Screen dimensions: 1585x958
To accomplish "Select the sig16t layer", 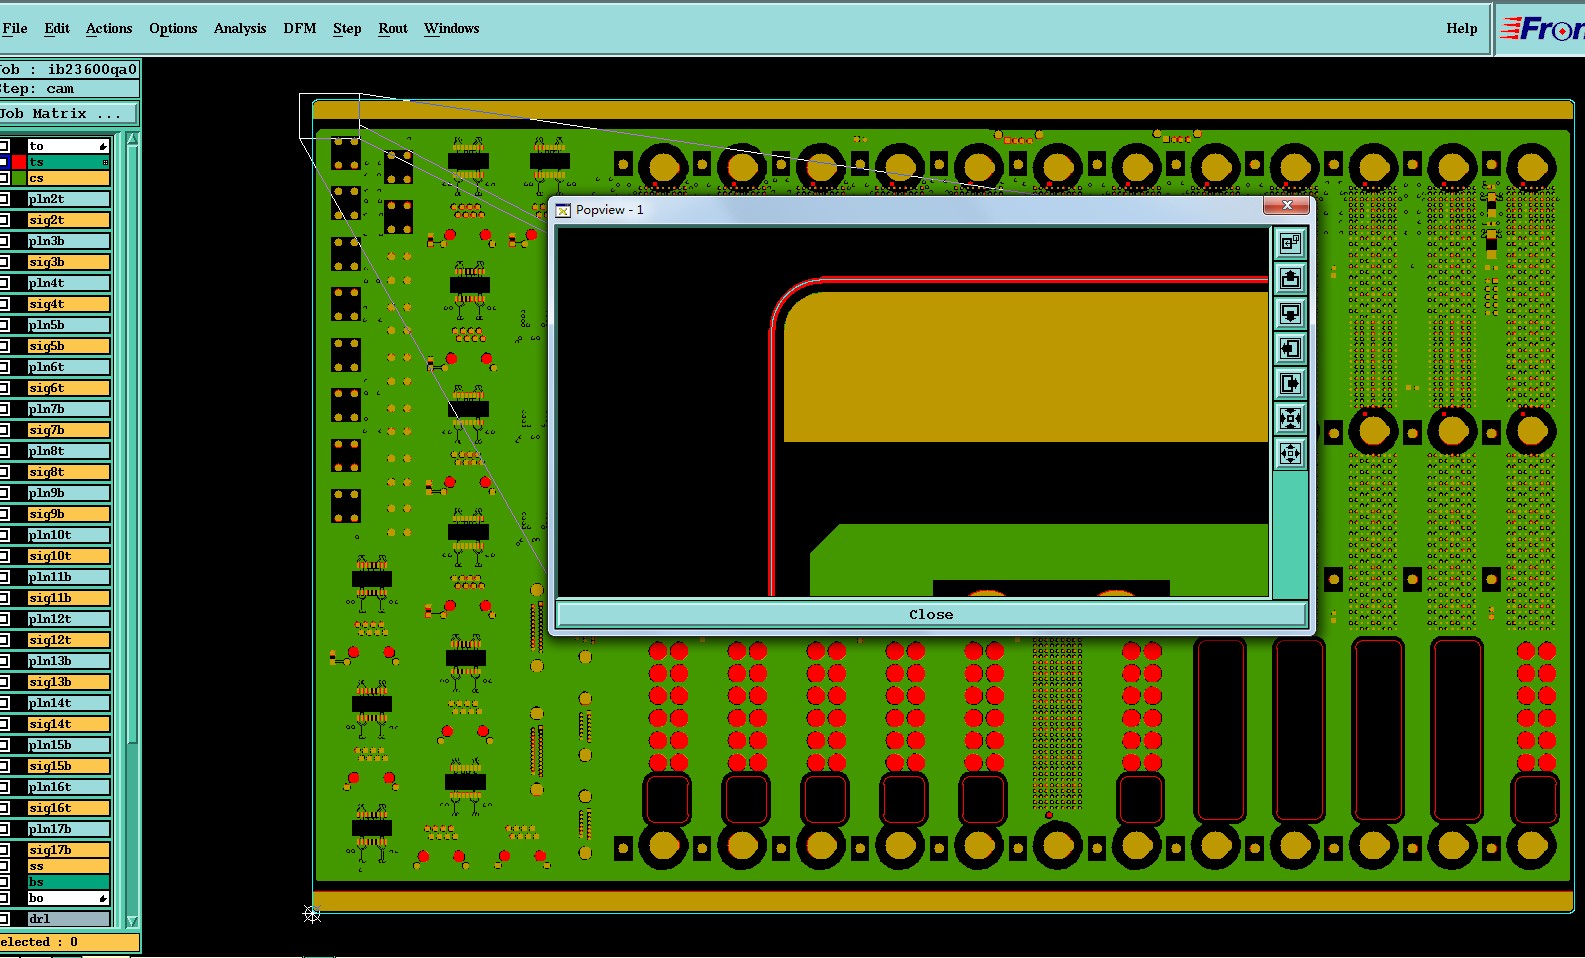I will coord(69,808).
